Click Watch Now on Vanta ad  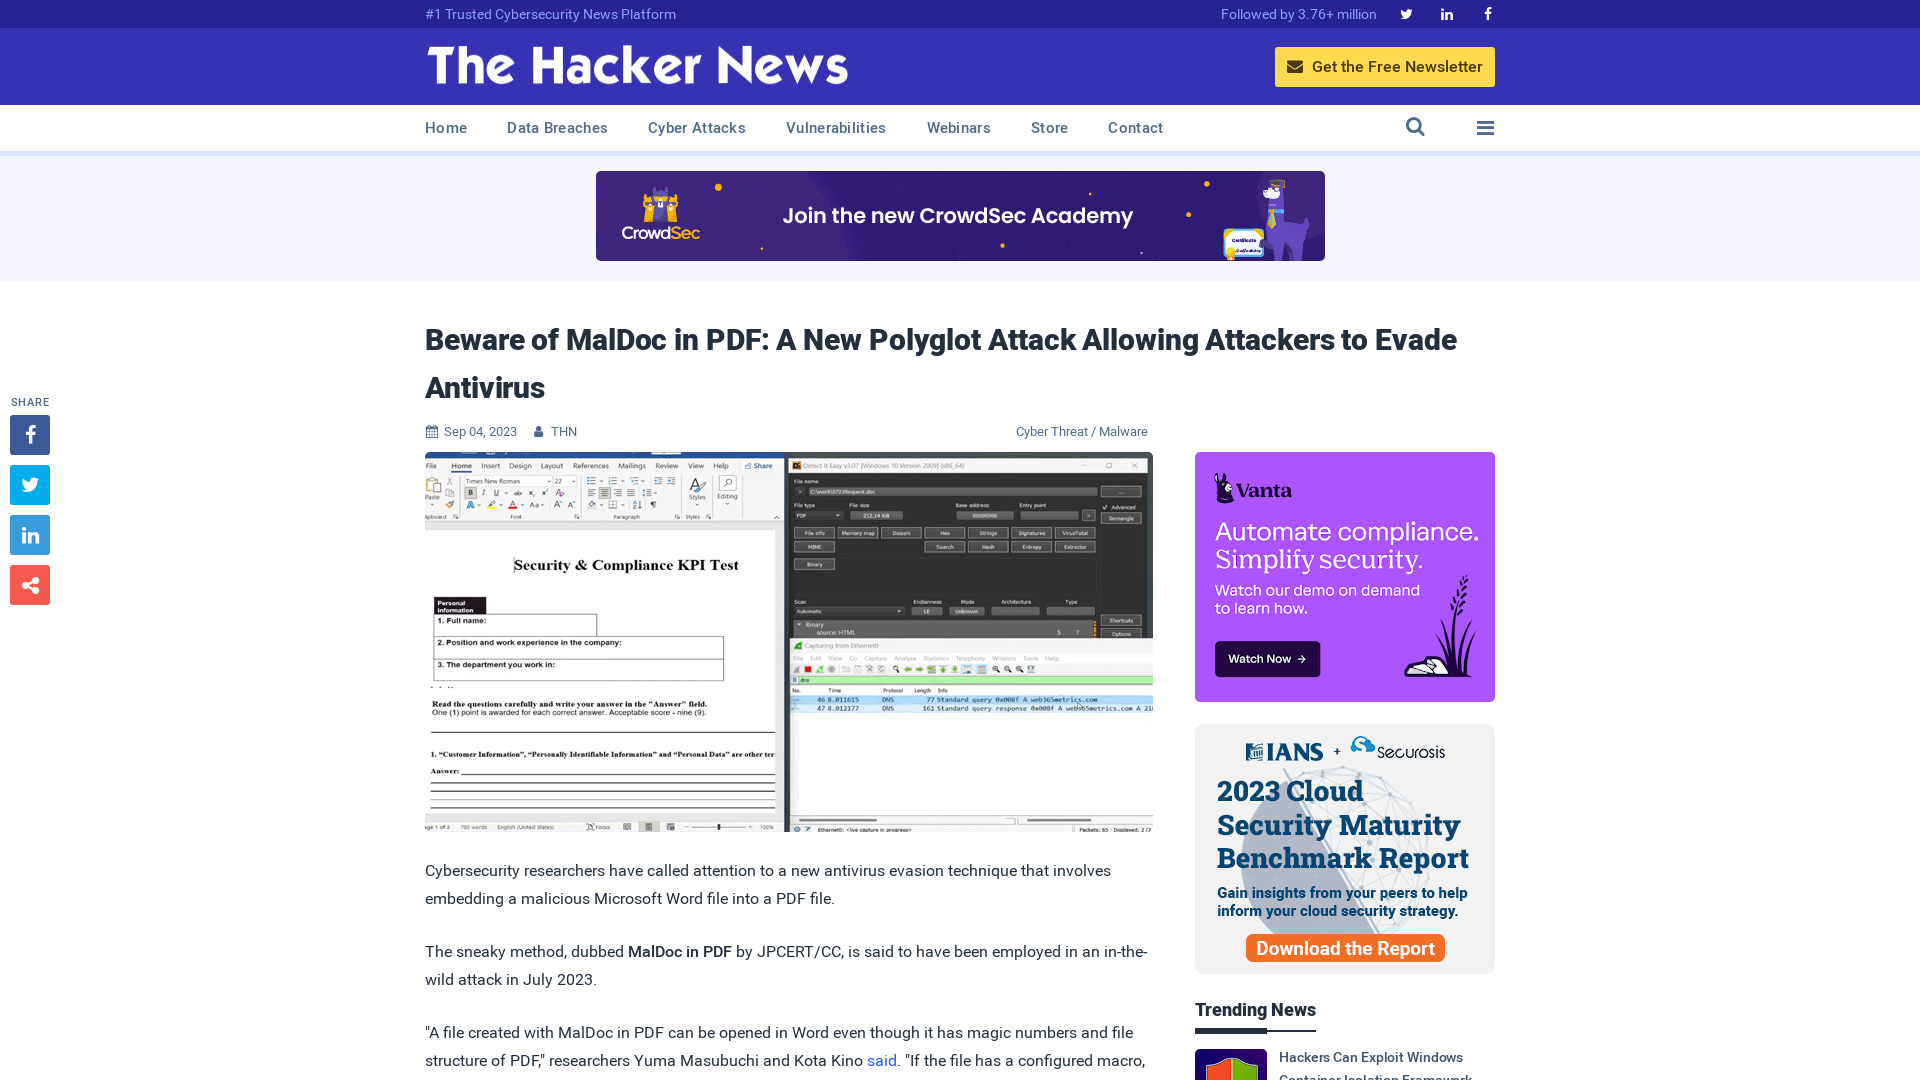tap(1267, 658)
